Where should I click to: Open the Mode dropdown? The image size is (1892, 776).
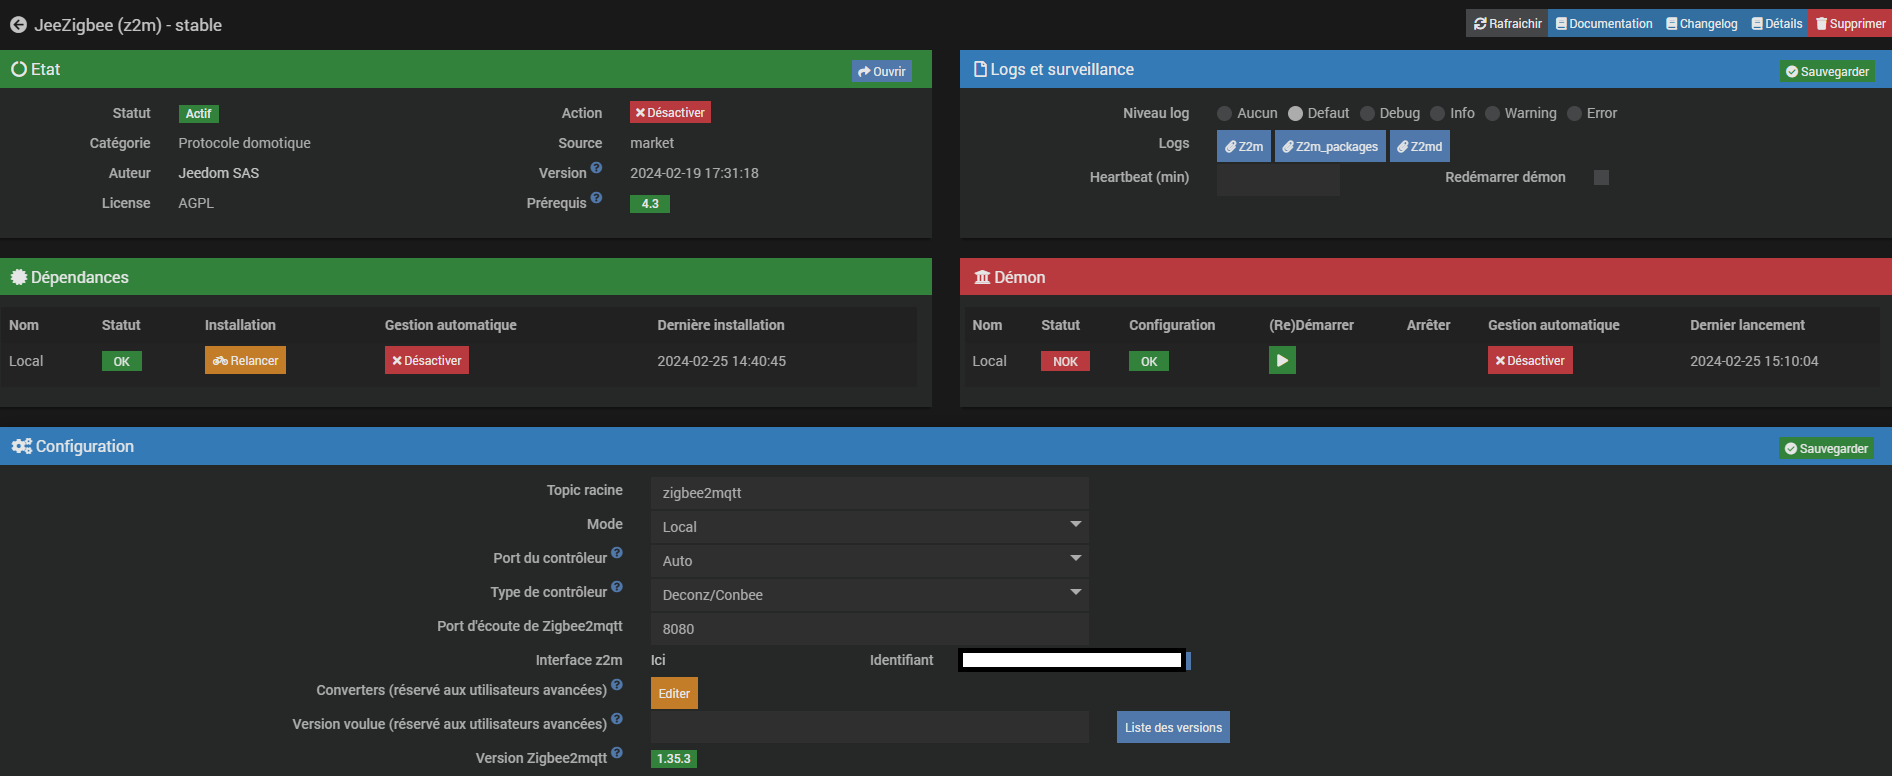coord(869,526)
